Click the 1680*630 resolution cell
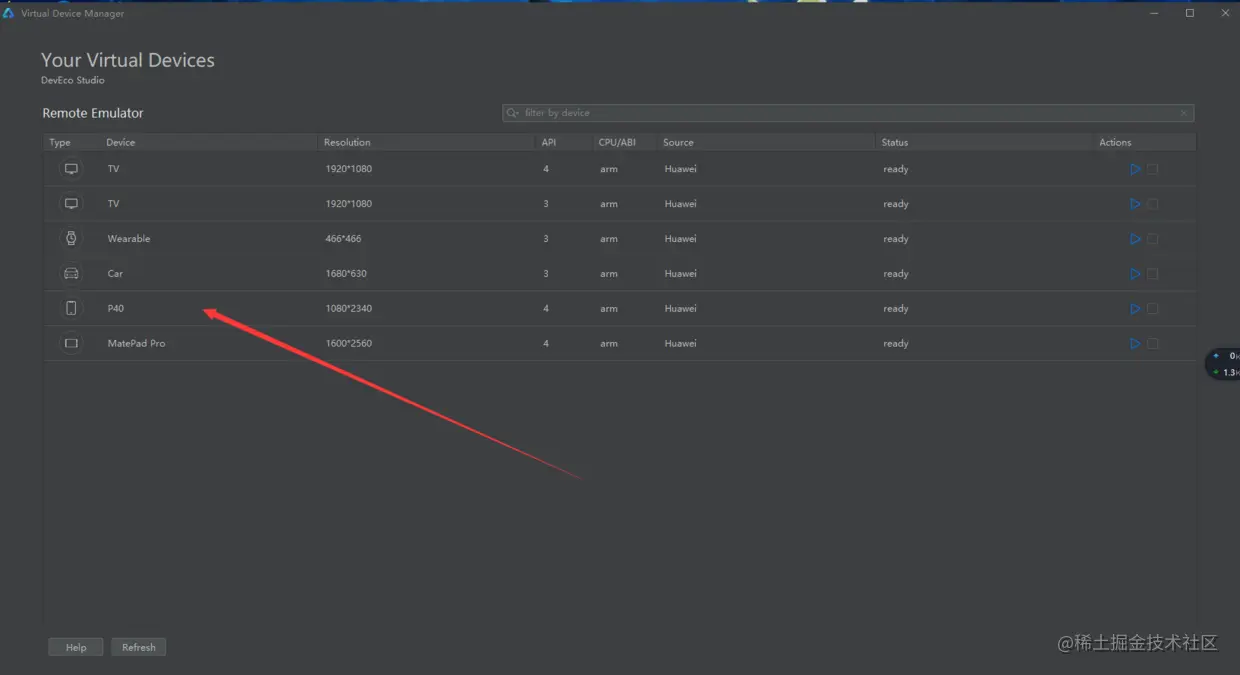This screenshot has height=675, width=1240. (347, 274)
